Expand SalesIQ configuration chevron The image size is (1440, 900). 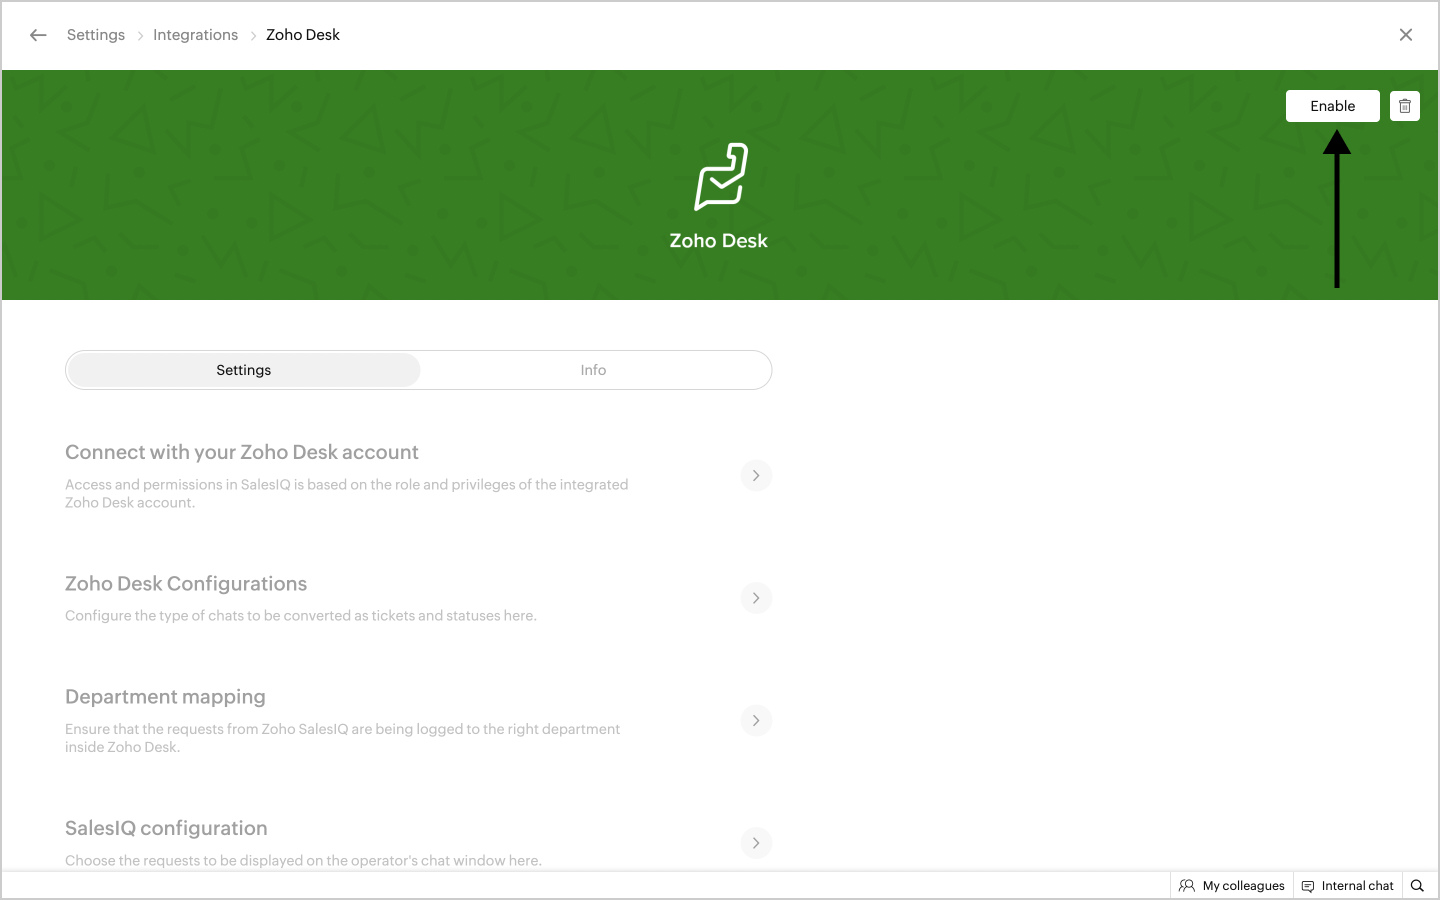pyautogui.click(x=756, y=843)
